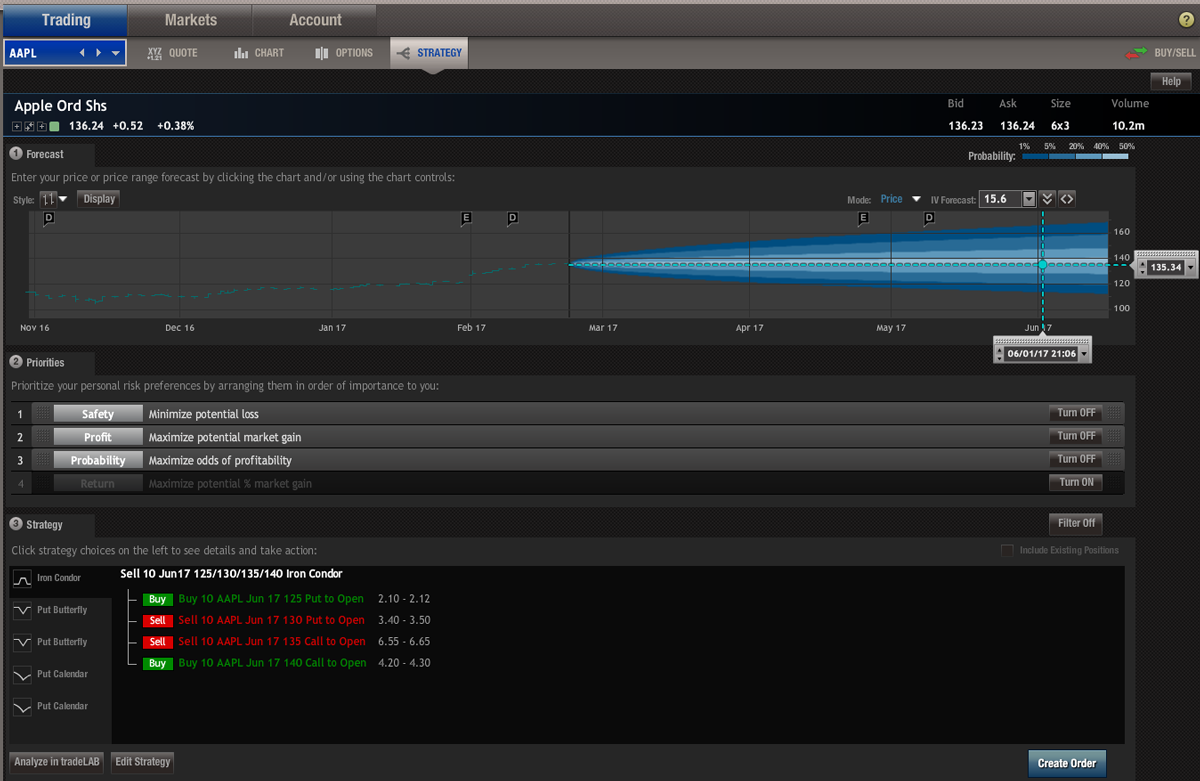Click the darkest blue probability legend swatch
This screenshot has width=1200, height=781.
click(1035, 157)
